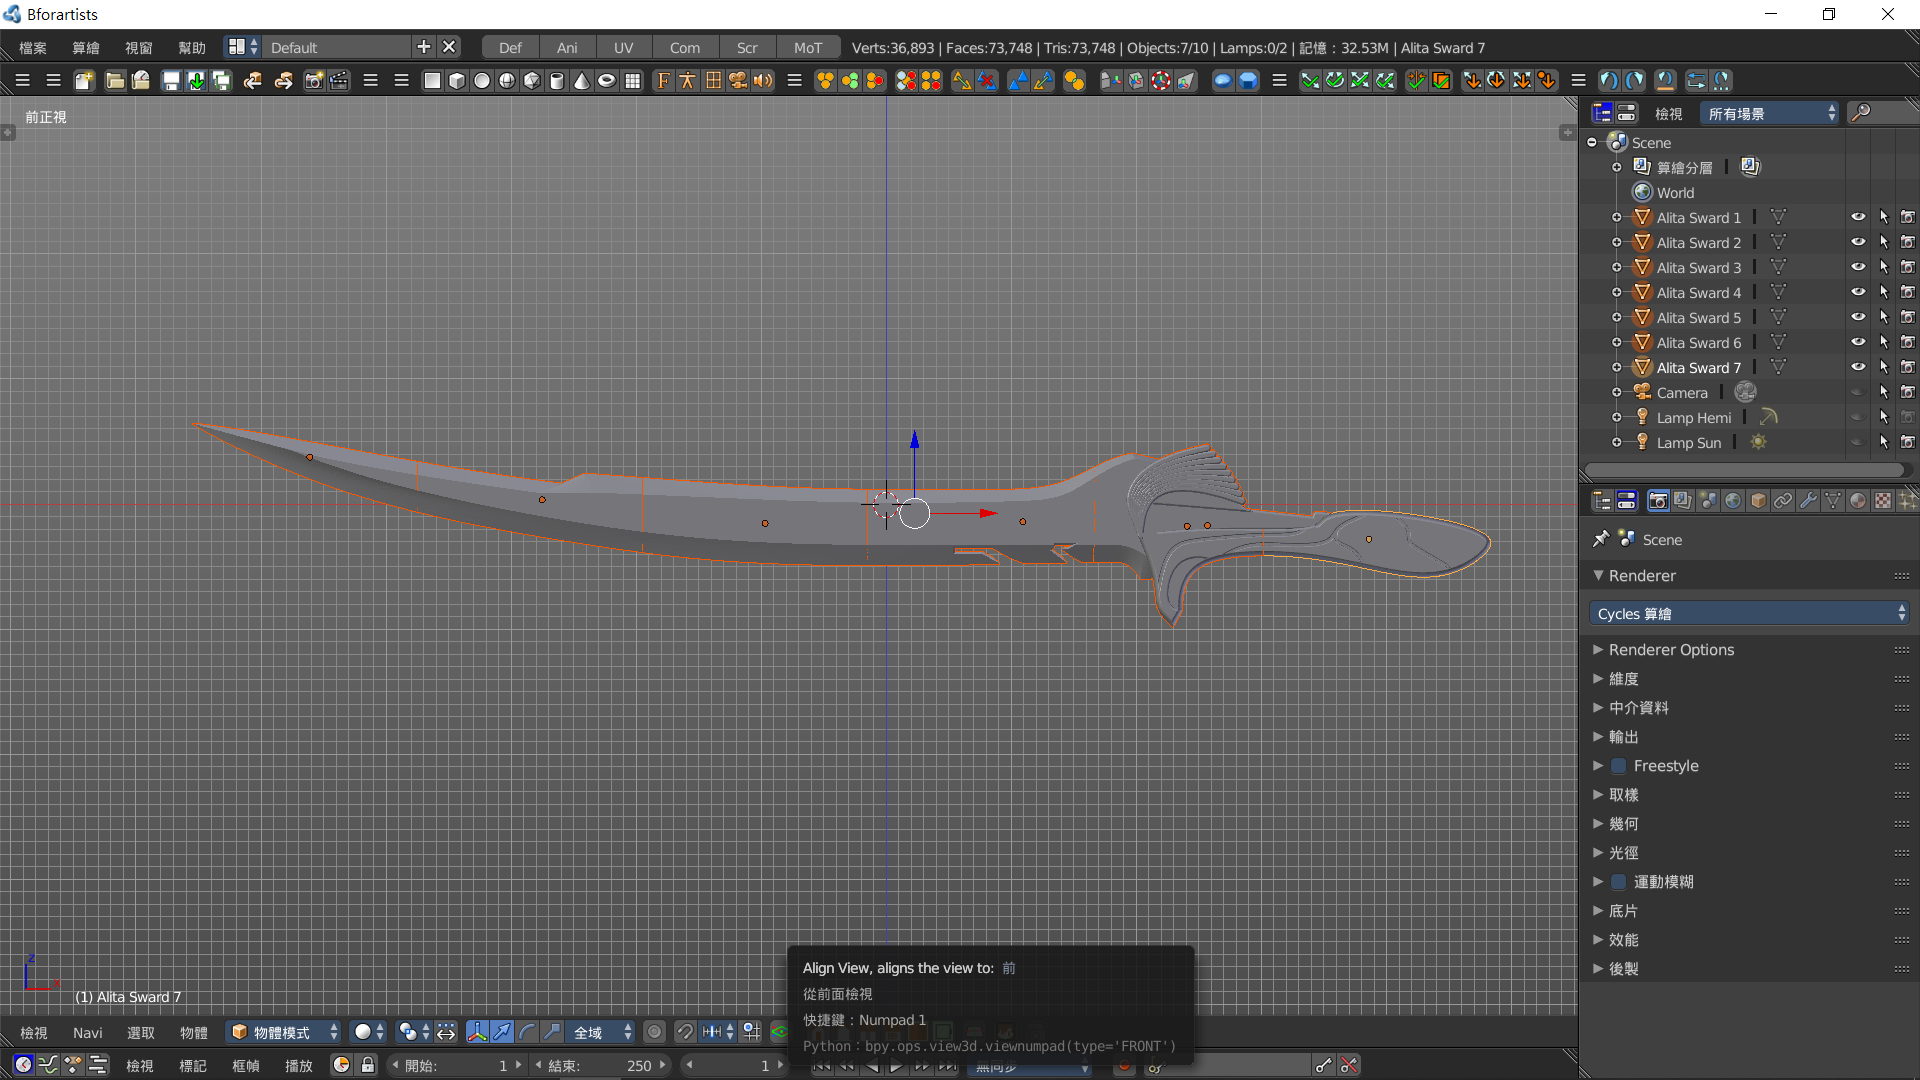Add a cone mesh primitive
Screen dimensions: 1920x1080
[x=582, y=81]
